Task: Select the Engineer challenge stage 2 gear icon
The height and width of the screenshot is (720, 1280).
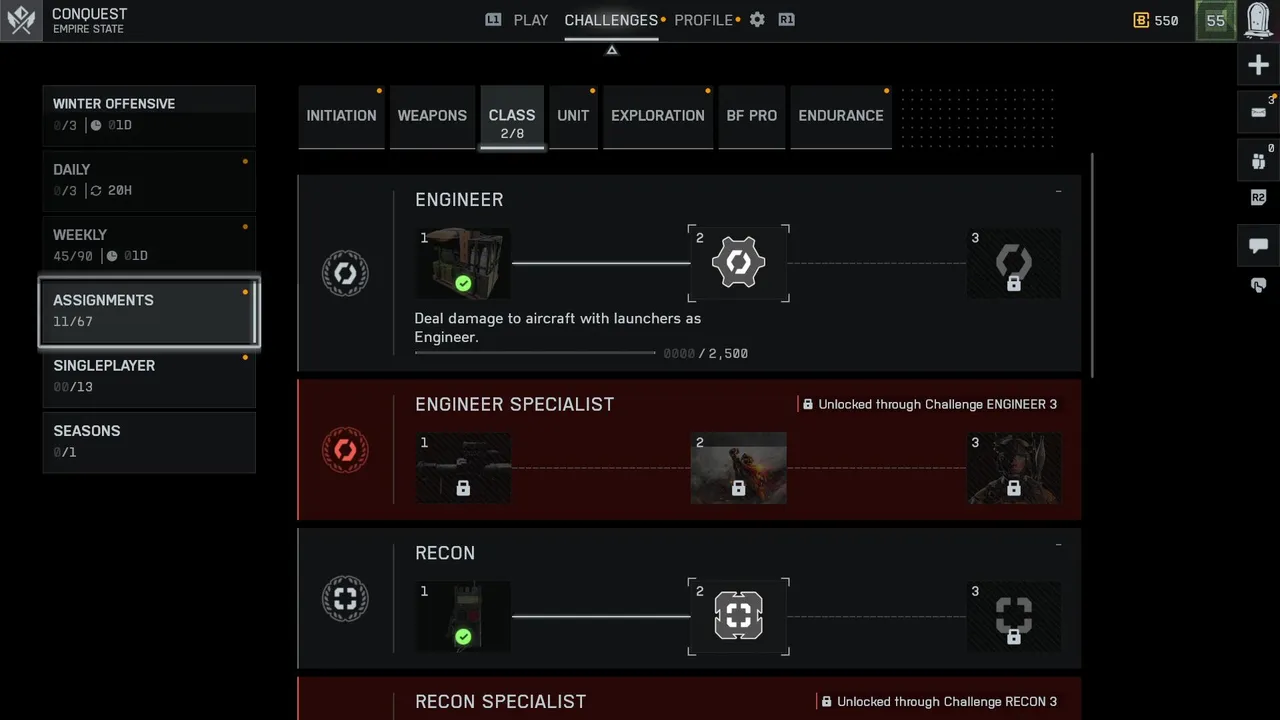Action: (738, 263)
